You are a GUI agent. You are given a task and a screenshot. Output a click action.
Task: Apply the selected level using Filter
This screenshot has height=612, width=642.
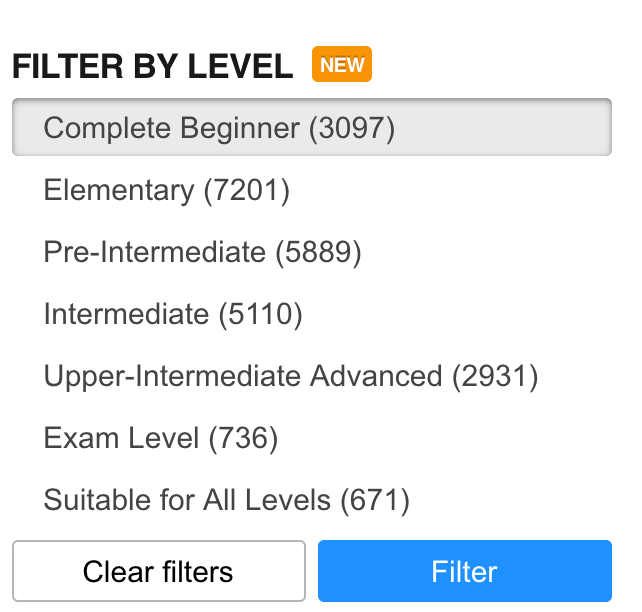[464, 572]
